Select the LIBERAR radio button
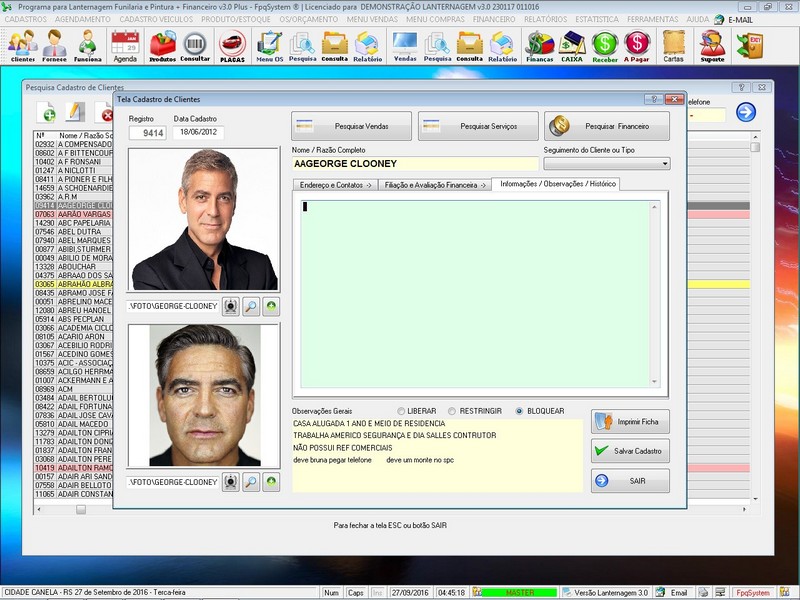 coord(401,411)
